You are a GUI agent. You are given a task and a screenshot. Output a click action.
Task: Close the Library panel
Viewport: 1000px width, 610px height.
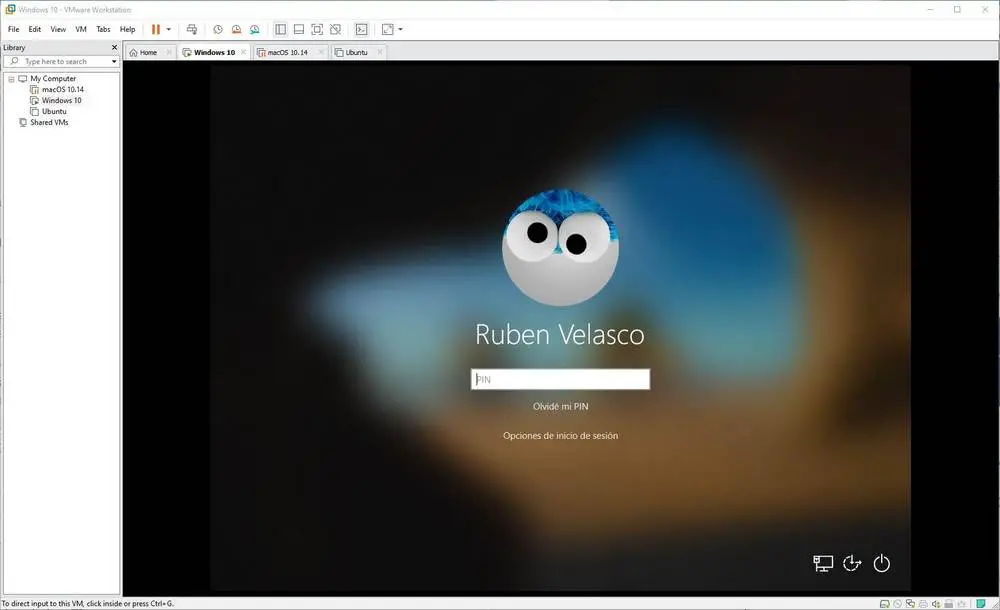[x=115, y=47]
